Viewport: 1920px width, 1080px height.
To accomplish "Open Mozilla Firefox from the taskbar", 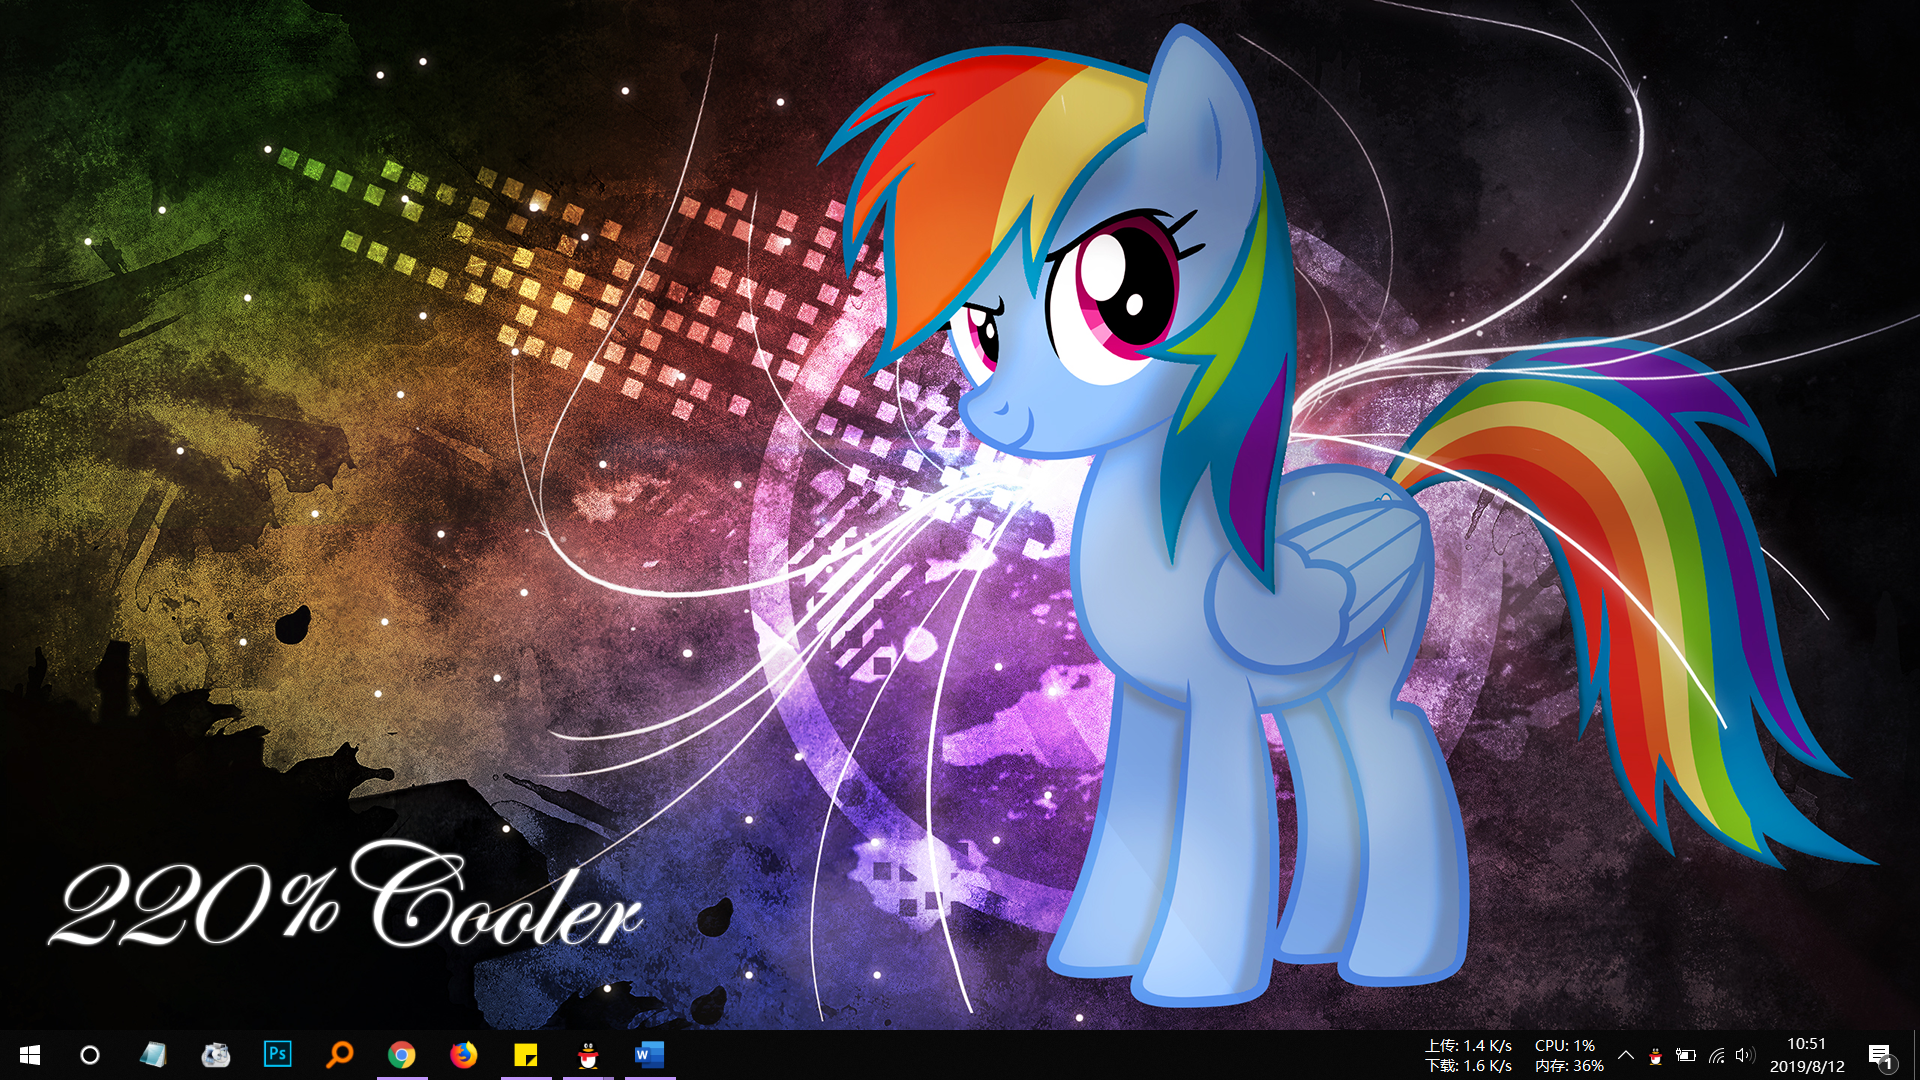I will (x=464, y=1055).
